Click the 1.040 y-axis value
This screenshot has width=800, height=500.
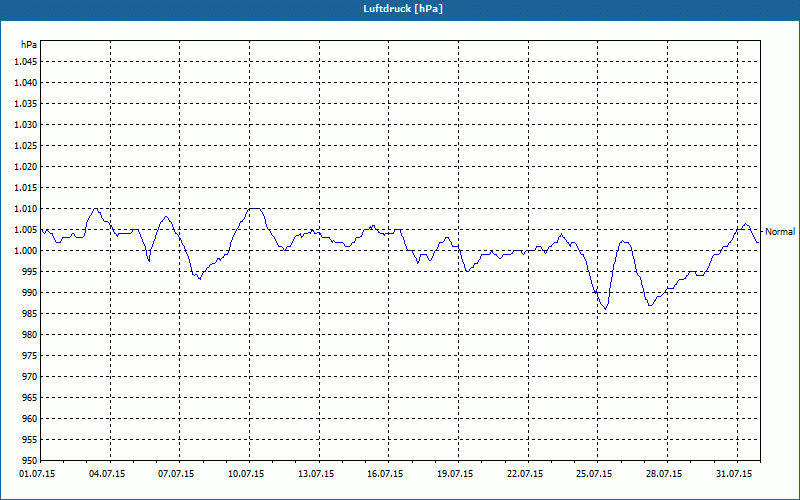pos(26,83)
